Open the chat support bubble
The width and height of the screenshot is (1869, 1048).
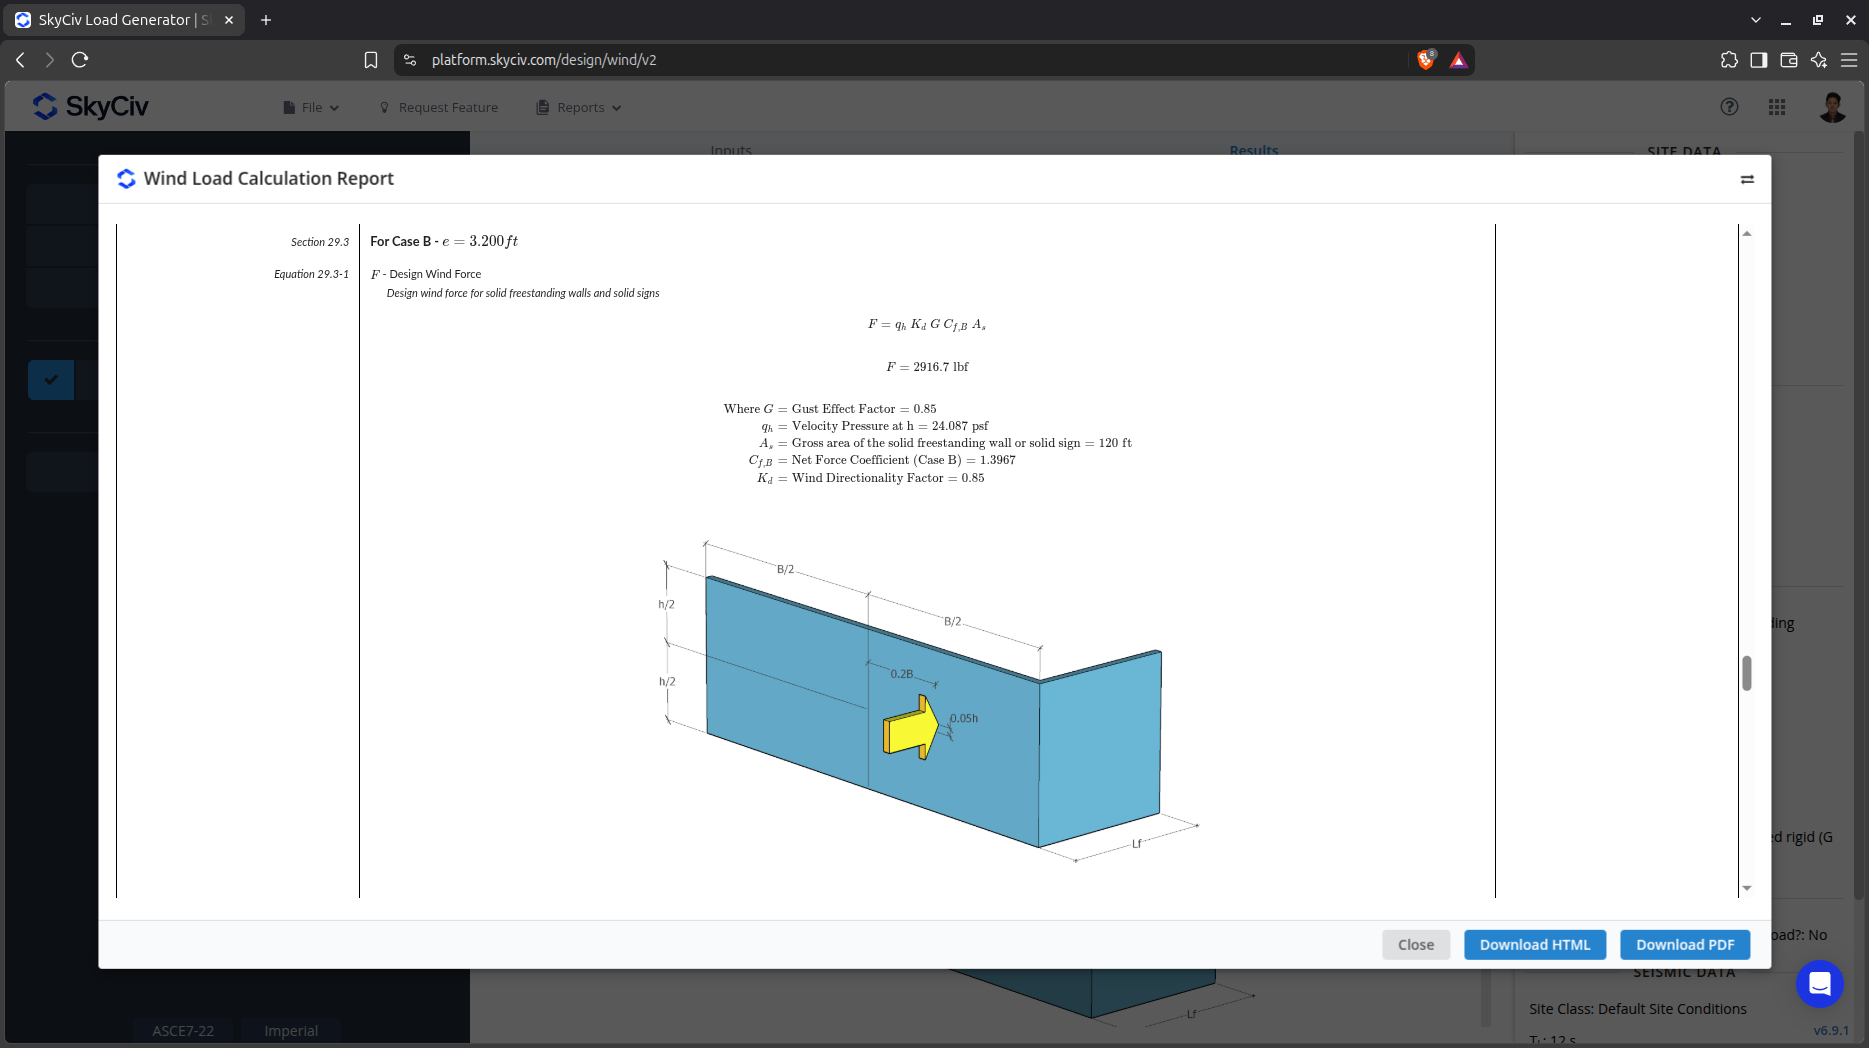point(1820,984)
